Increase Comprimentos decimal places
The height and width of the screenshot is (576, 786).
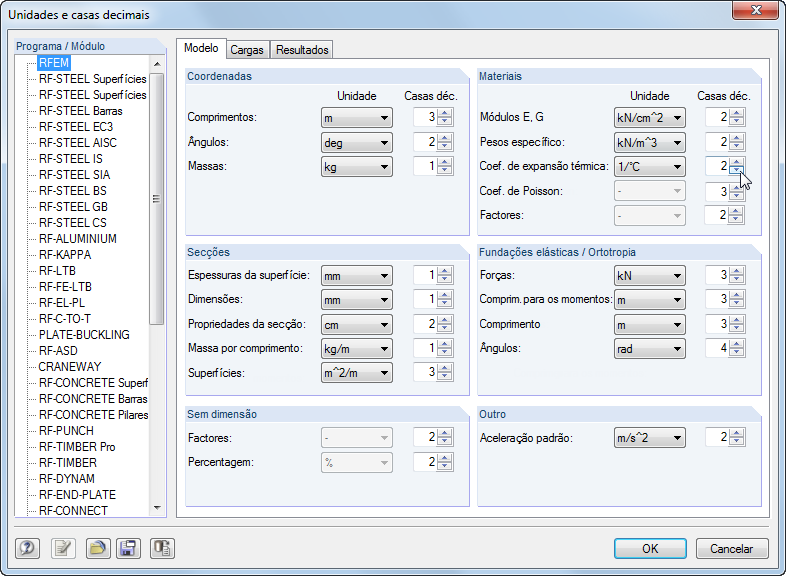pyautogui.click(x=444, y=113)
